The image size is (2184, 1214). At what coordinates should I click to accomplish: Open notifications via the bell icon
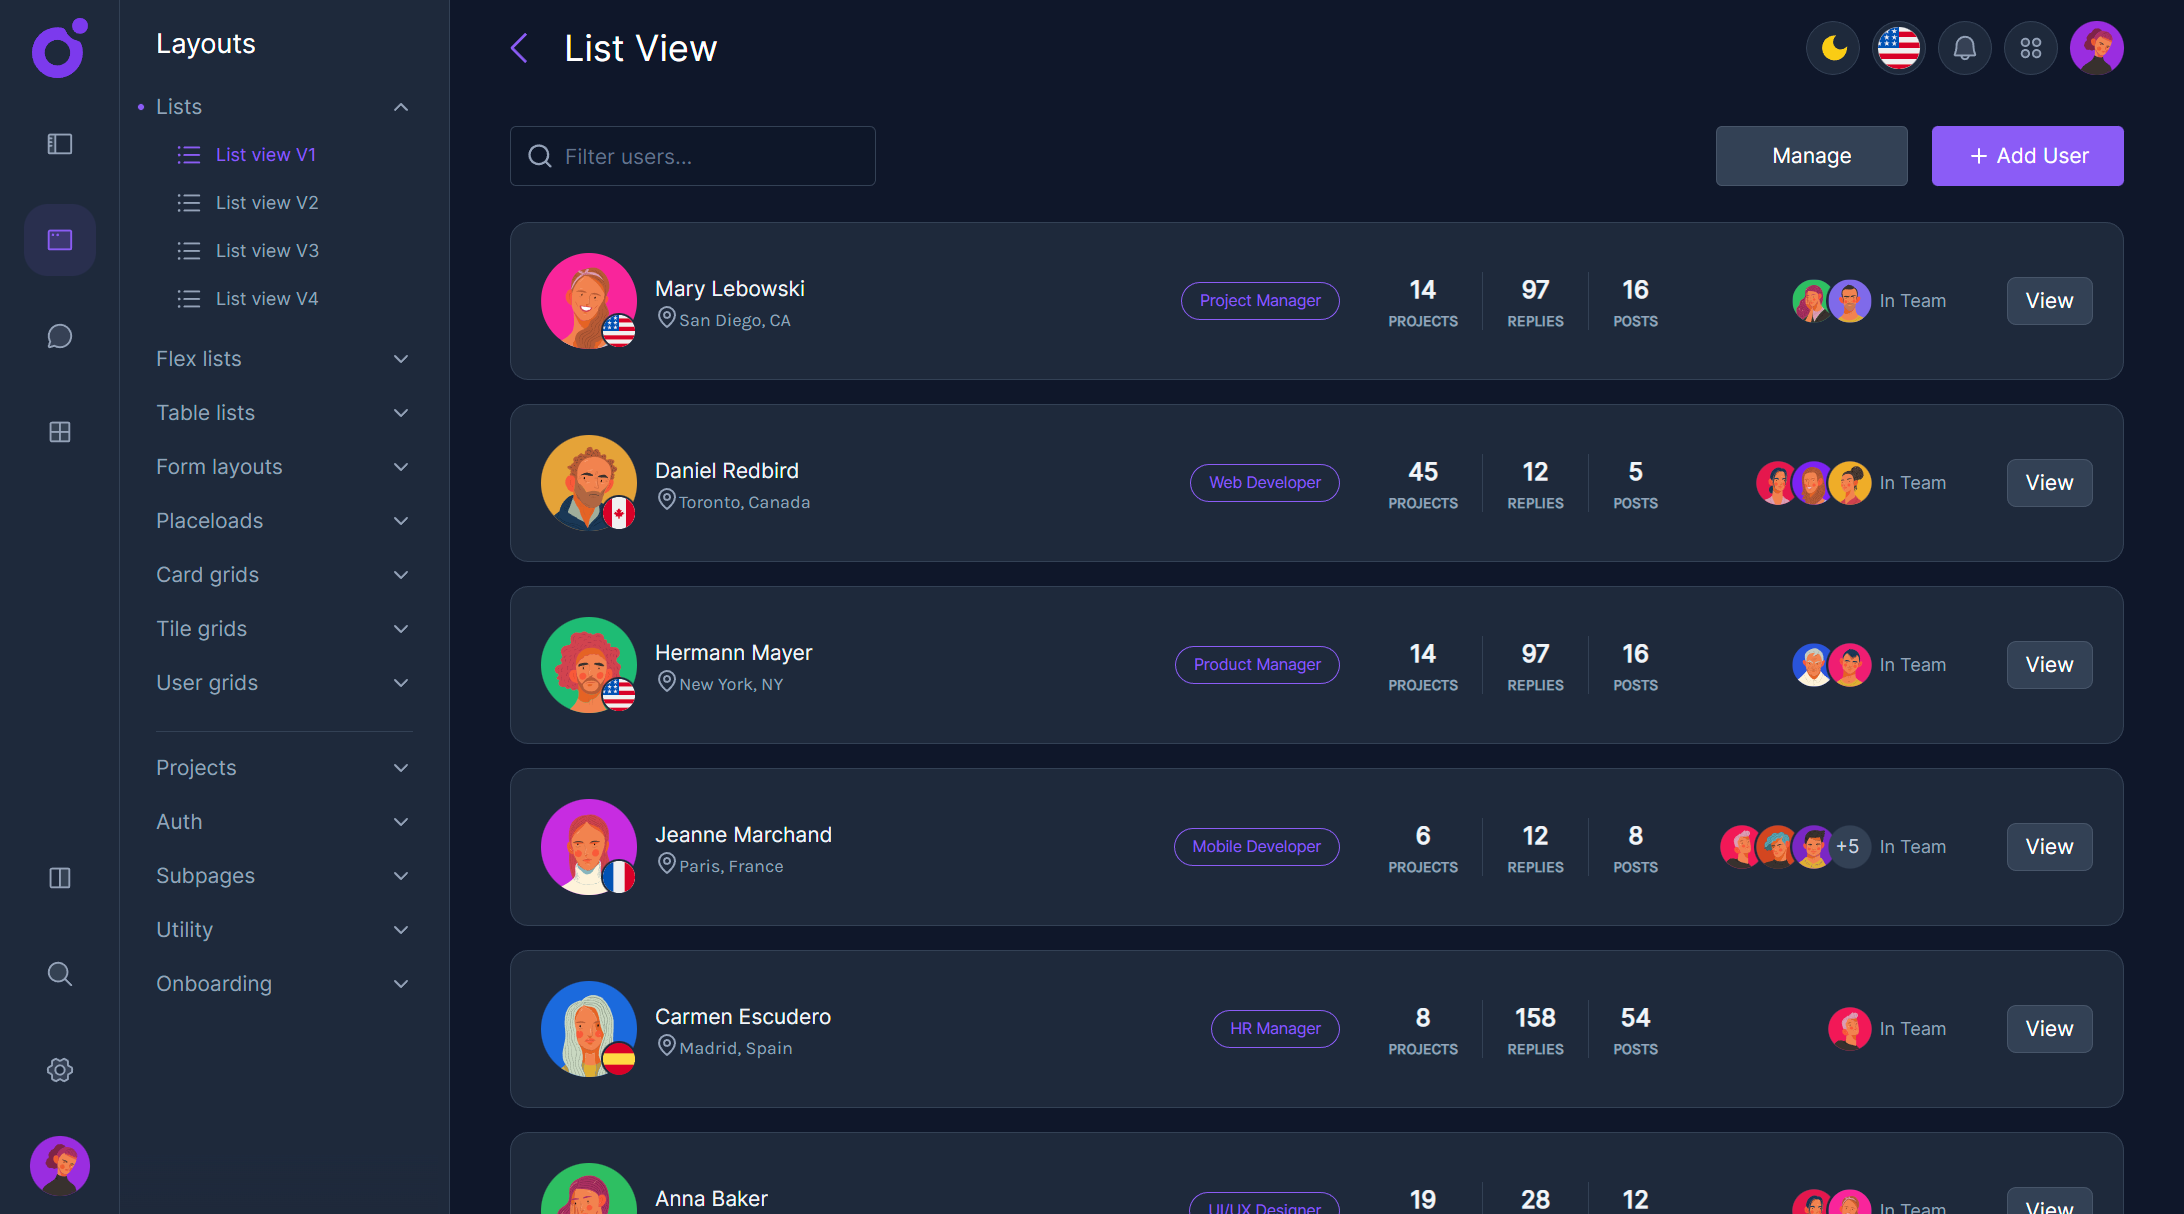point(1964,47)
